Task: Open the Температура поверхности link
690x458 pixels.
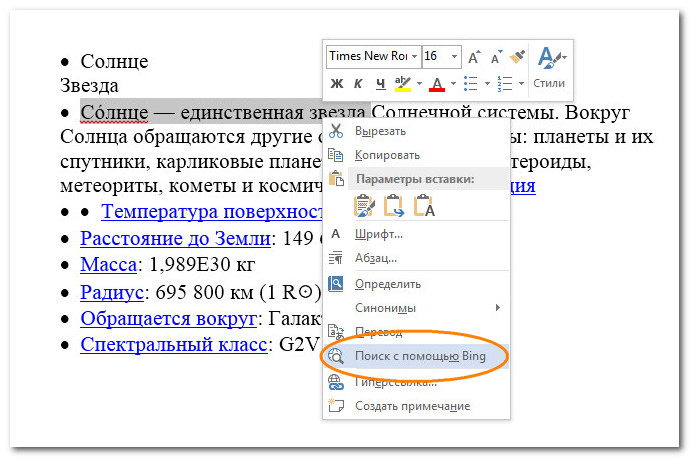Action: click(x=212, y=212)
